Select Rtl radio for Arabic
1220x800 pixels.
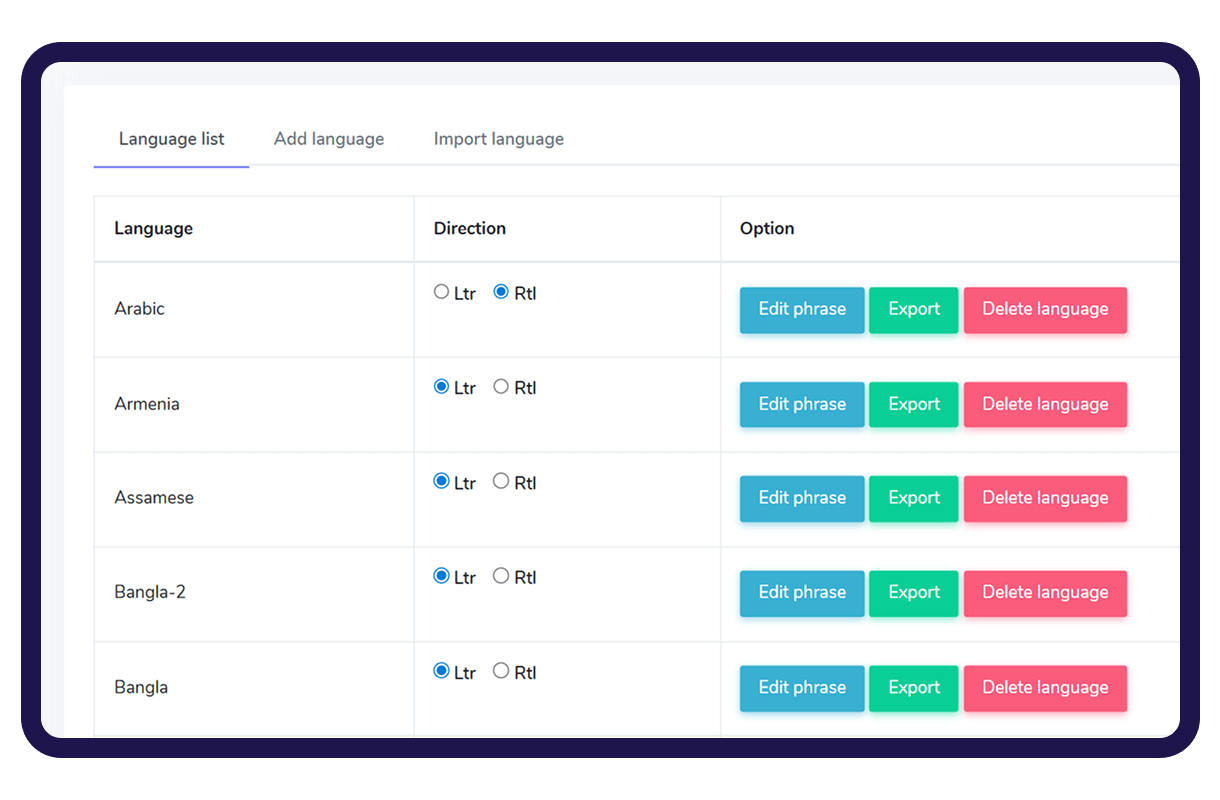tap(501, 292)
